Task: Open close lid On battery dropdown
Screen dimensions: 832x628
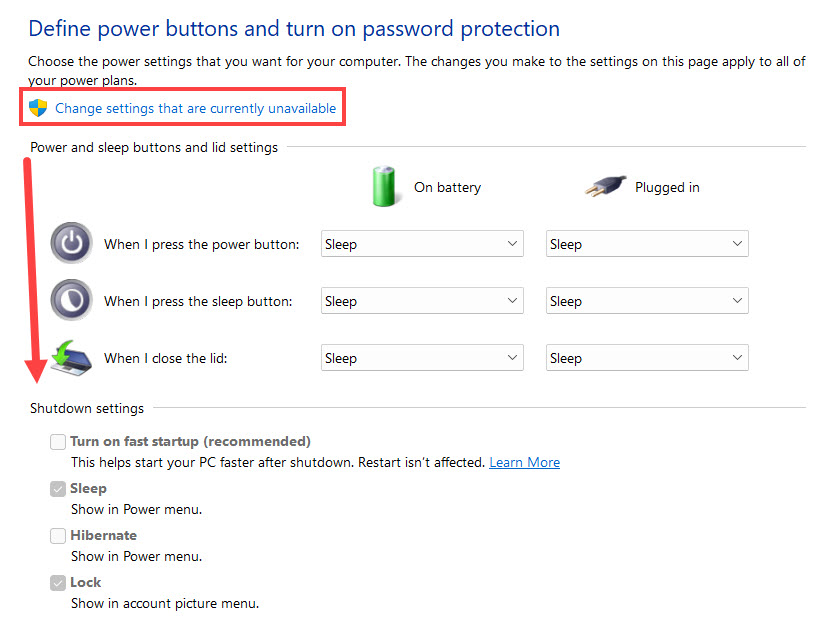Action: [422, 358]
